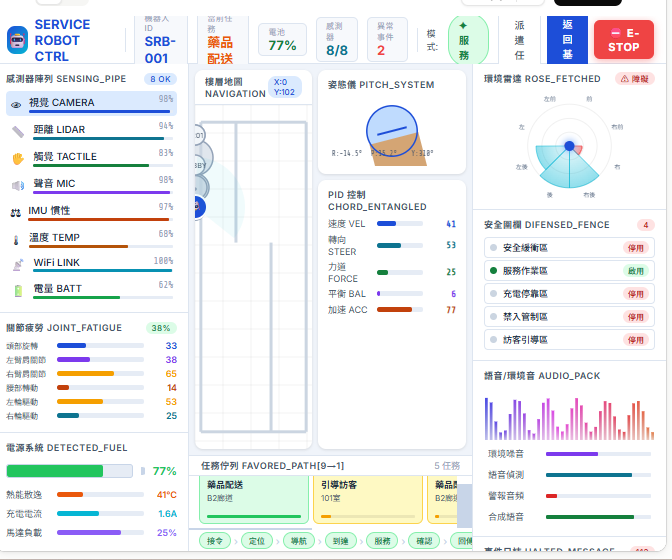Screen dimensions: 672x560
Task: Click the 環境噪音 level bar
Action: point(598,454)
